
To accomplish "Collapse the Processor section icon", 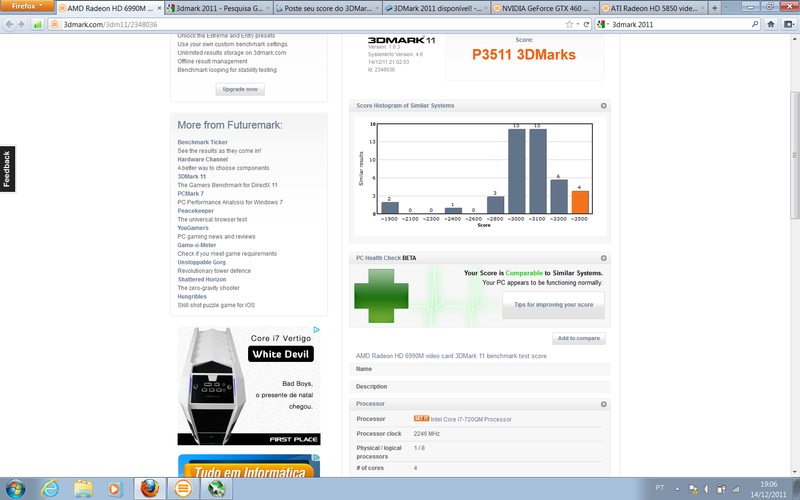I will pyautogui.click(x=604, y=404).
